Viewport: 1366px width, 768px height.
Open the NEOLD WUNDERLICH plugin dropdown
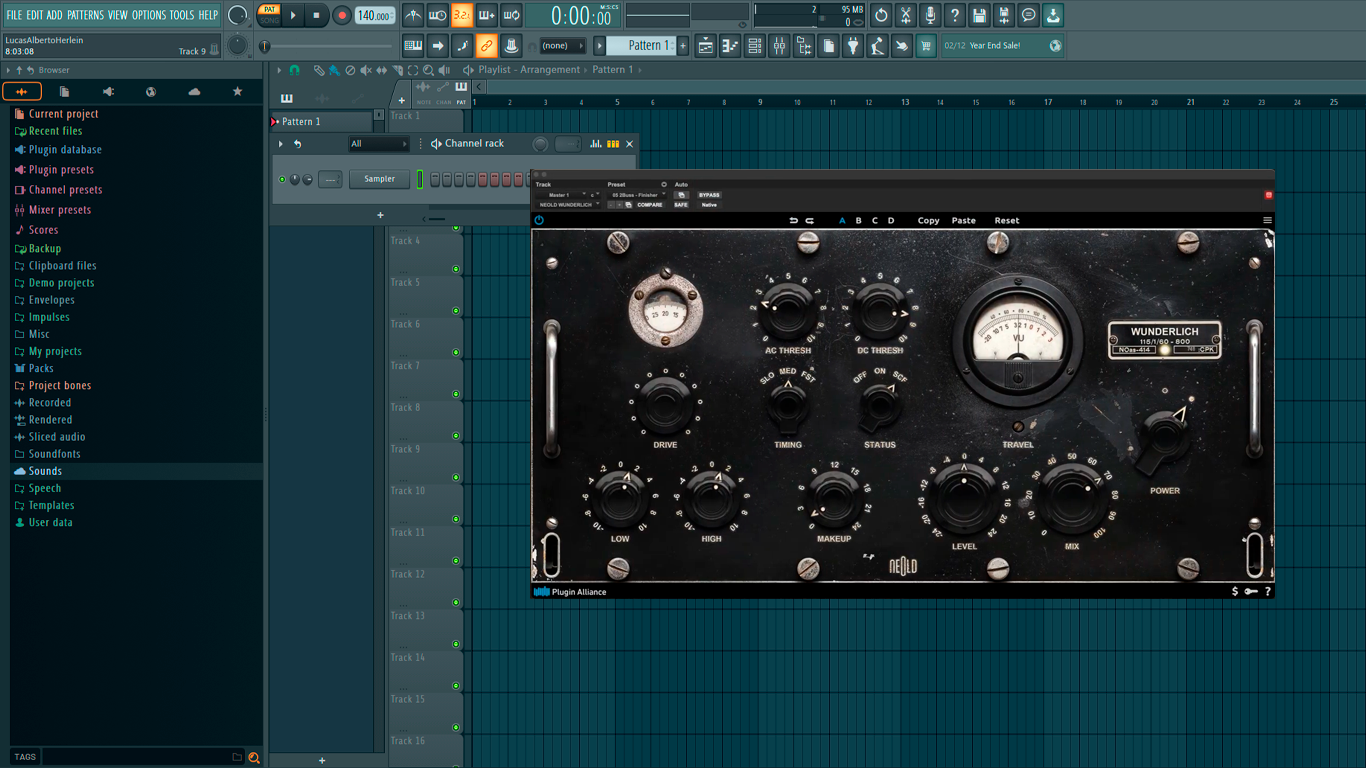point(569,205)
